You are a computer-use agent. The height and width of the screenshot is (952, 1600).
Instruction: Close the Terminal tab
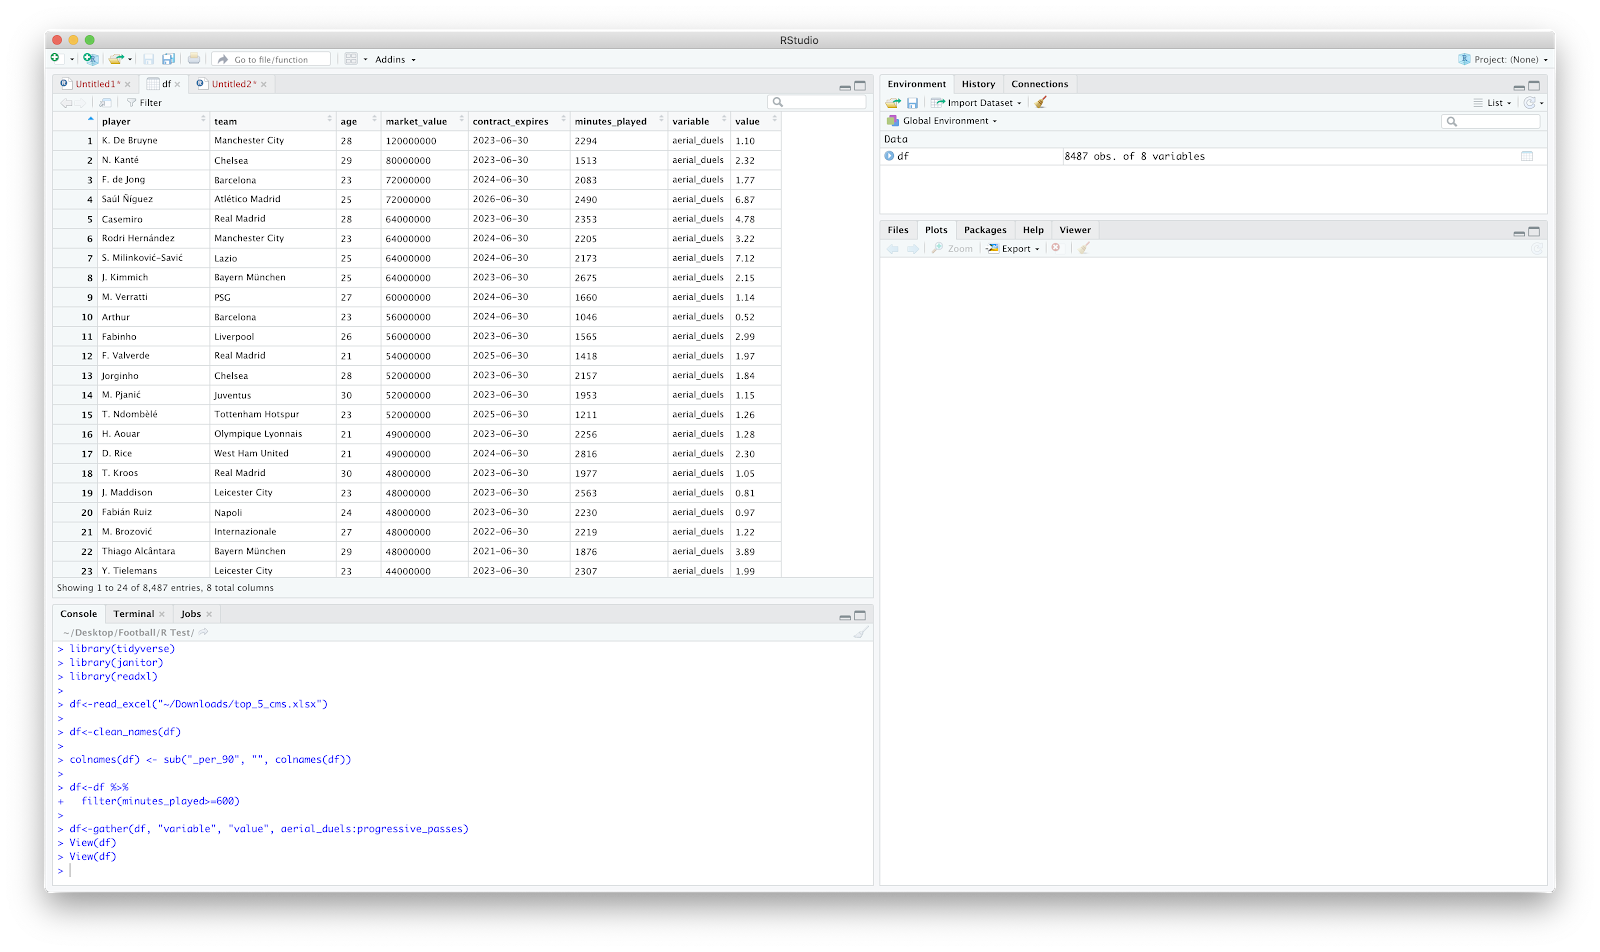tap(162, 614)
